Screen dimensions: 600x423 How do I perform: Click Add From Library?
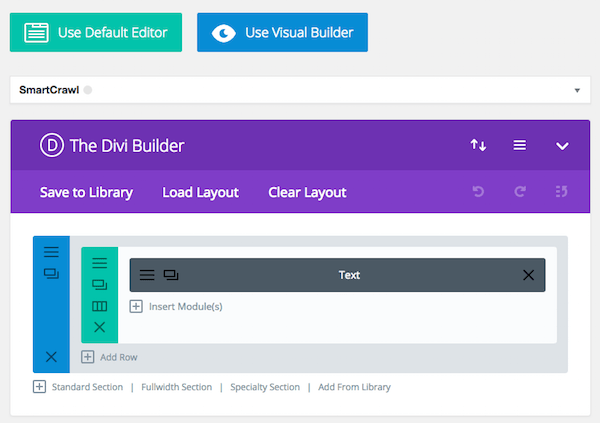[x=354, y=387]
